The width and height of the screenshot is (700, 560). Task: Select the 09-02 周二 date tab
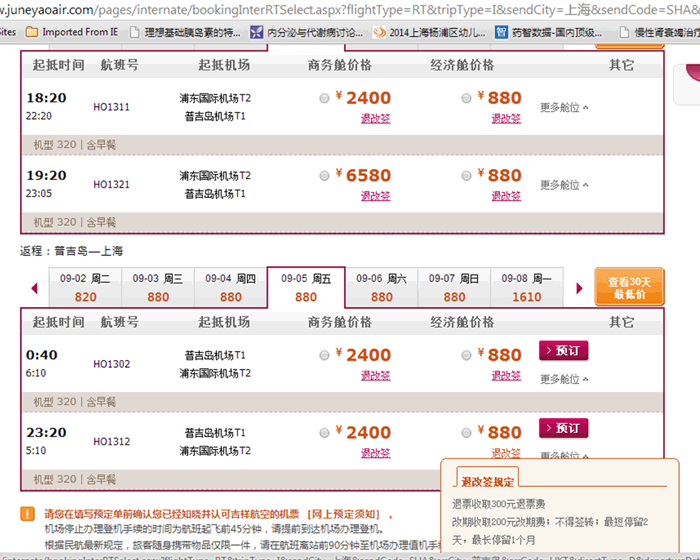point(86,288)
